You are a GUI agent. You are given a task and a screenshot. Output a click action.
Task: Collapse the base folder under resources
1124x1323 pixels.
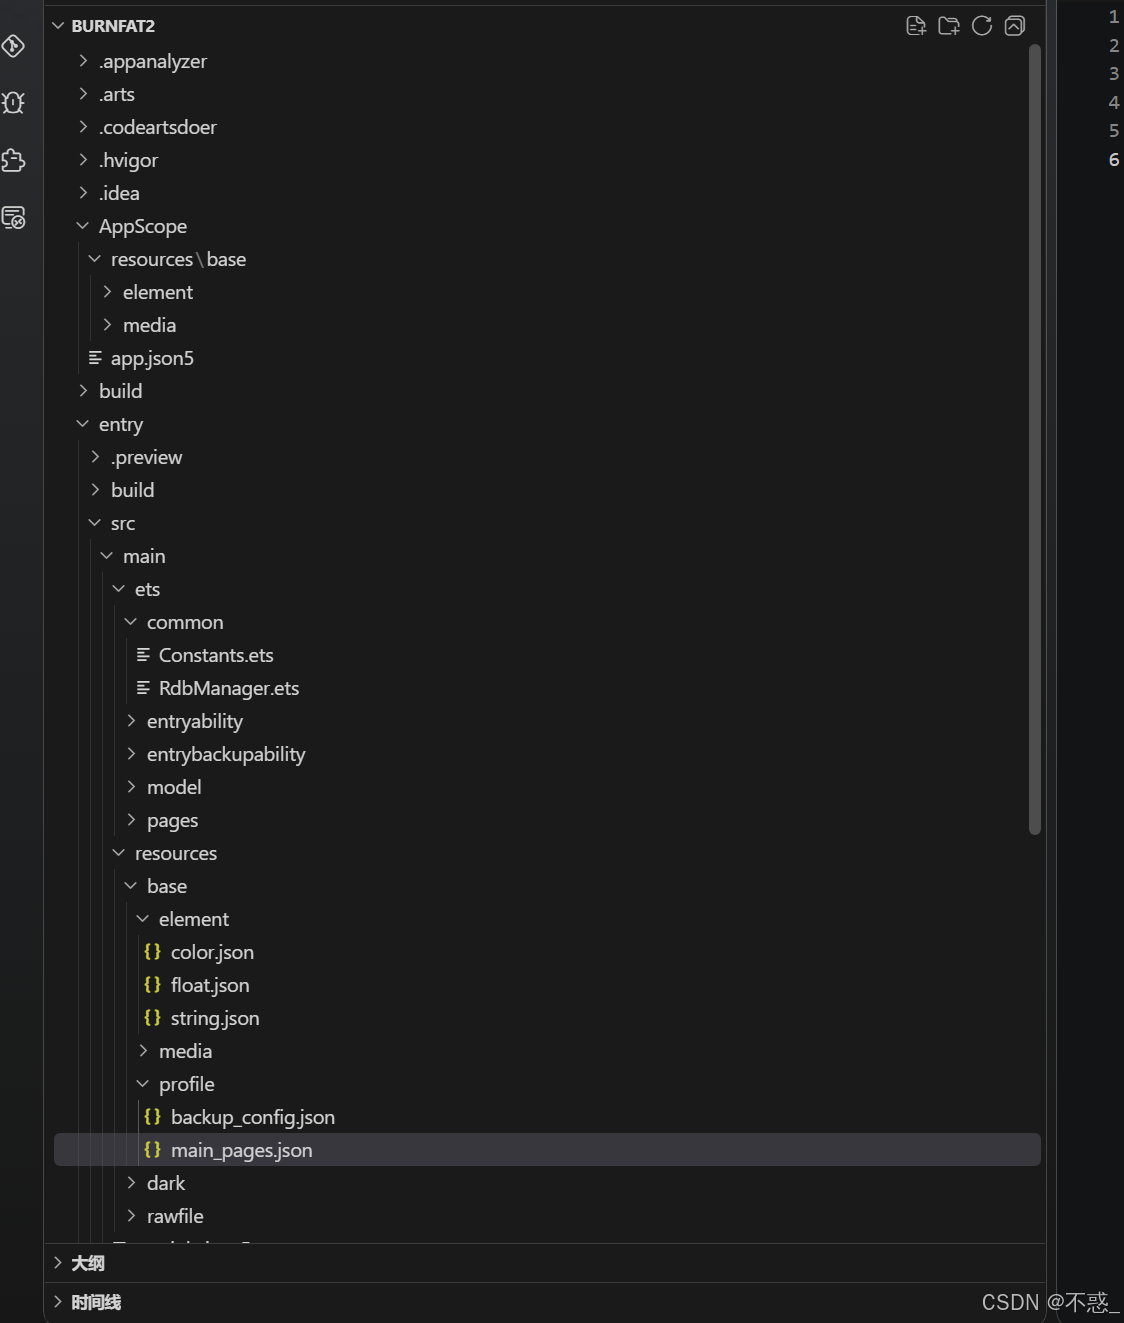point(131,886)
